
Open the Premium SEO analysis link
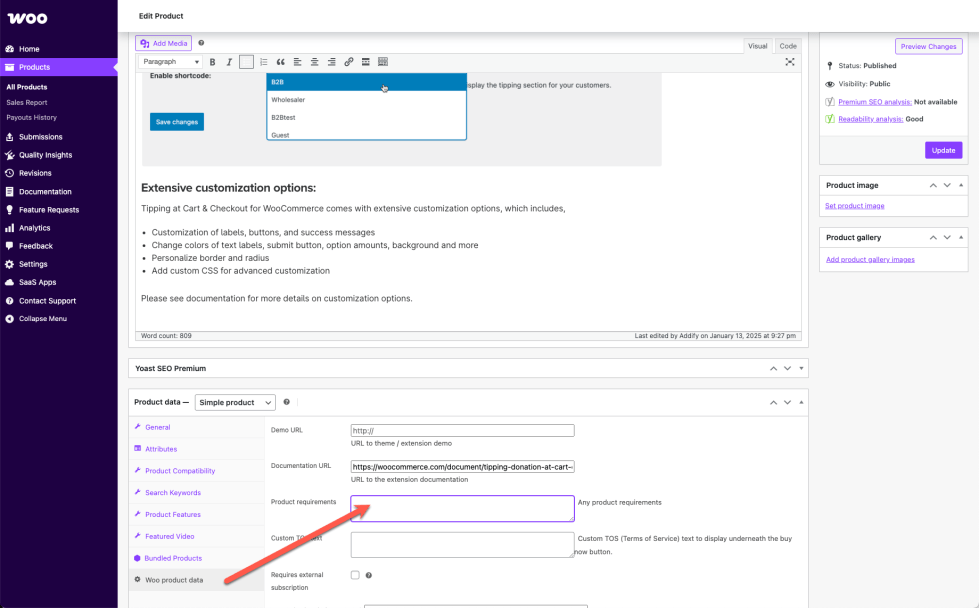point(875,102)
